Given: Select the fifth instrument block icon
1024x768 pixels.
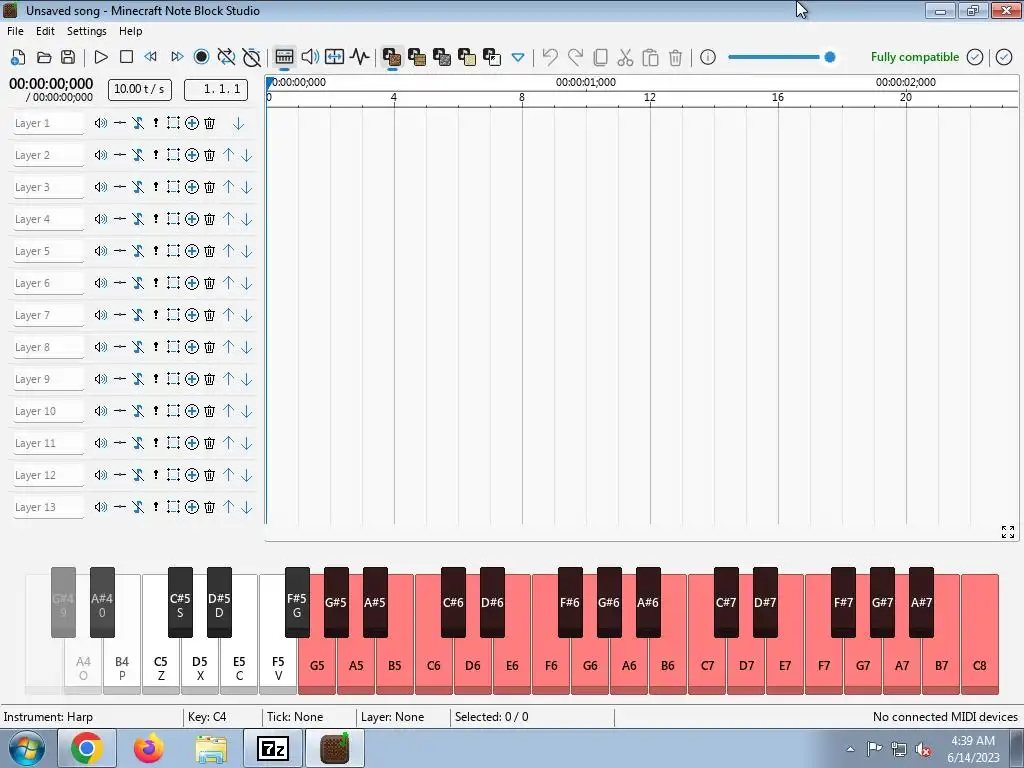Looking at the screenshot, I should (491, 57).
